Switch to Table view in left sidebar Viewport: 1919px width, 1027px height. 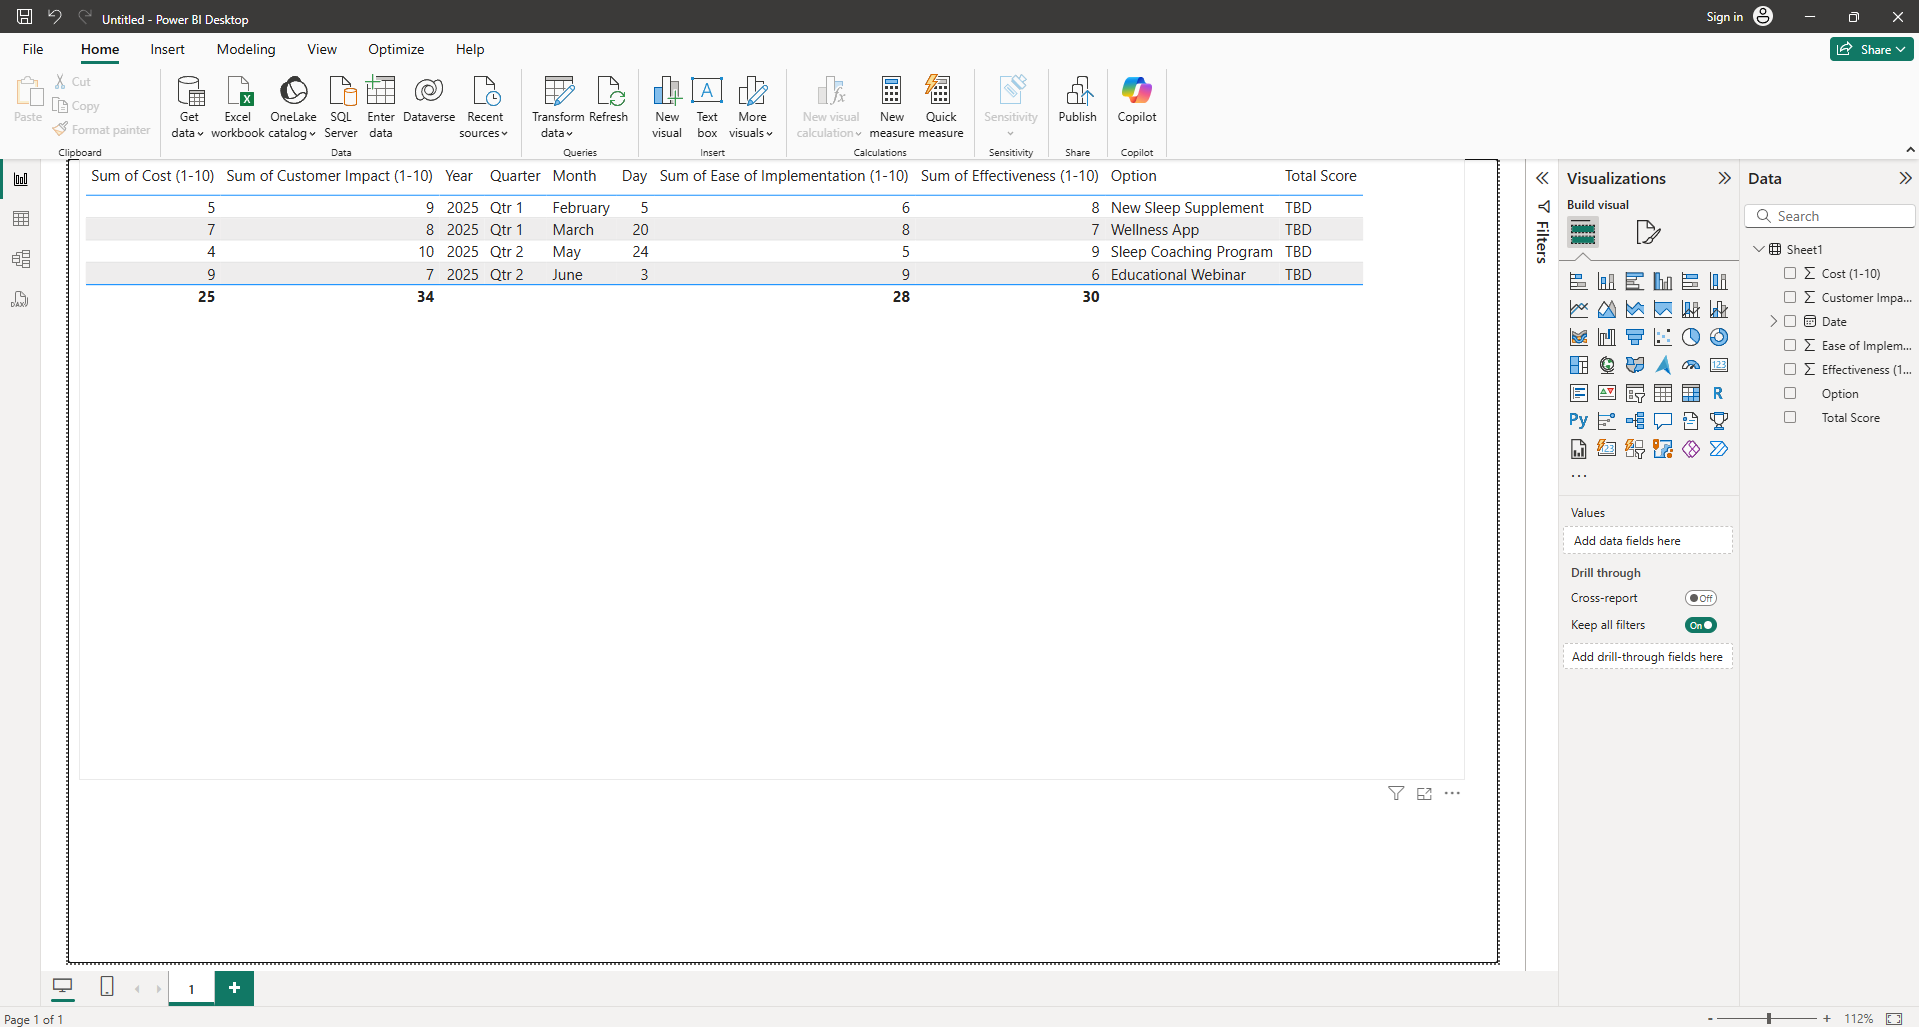(21, 219)
